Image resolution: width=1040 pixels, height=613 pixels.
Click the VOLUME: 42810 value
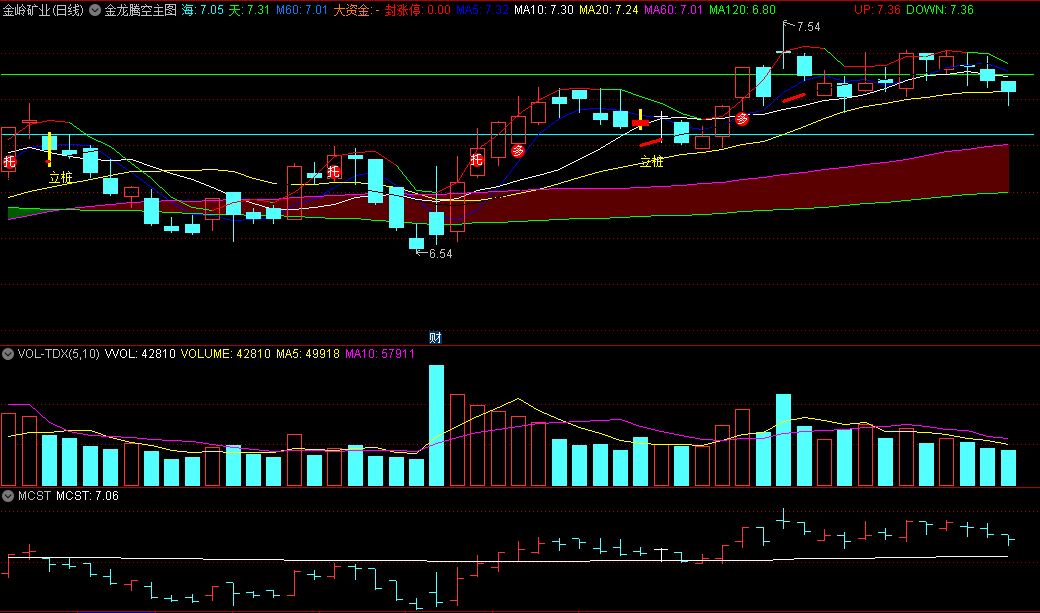coord(226,354)
